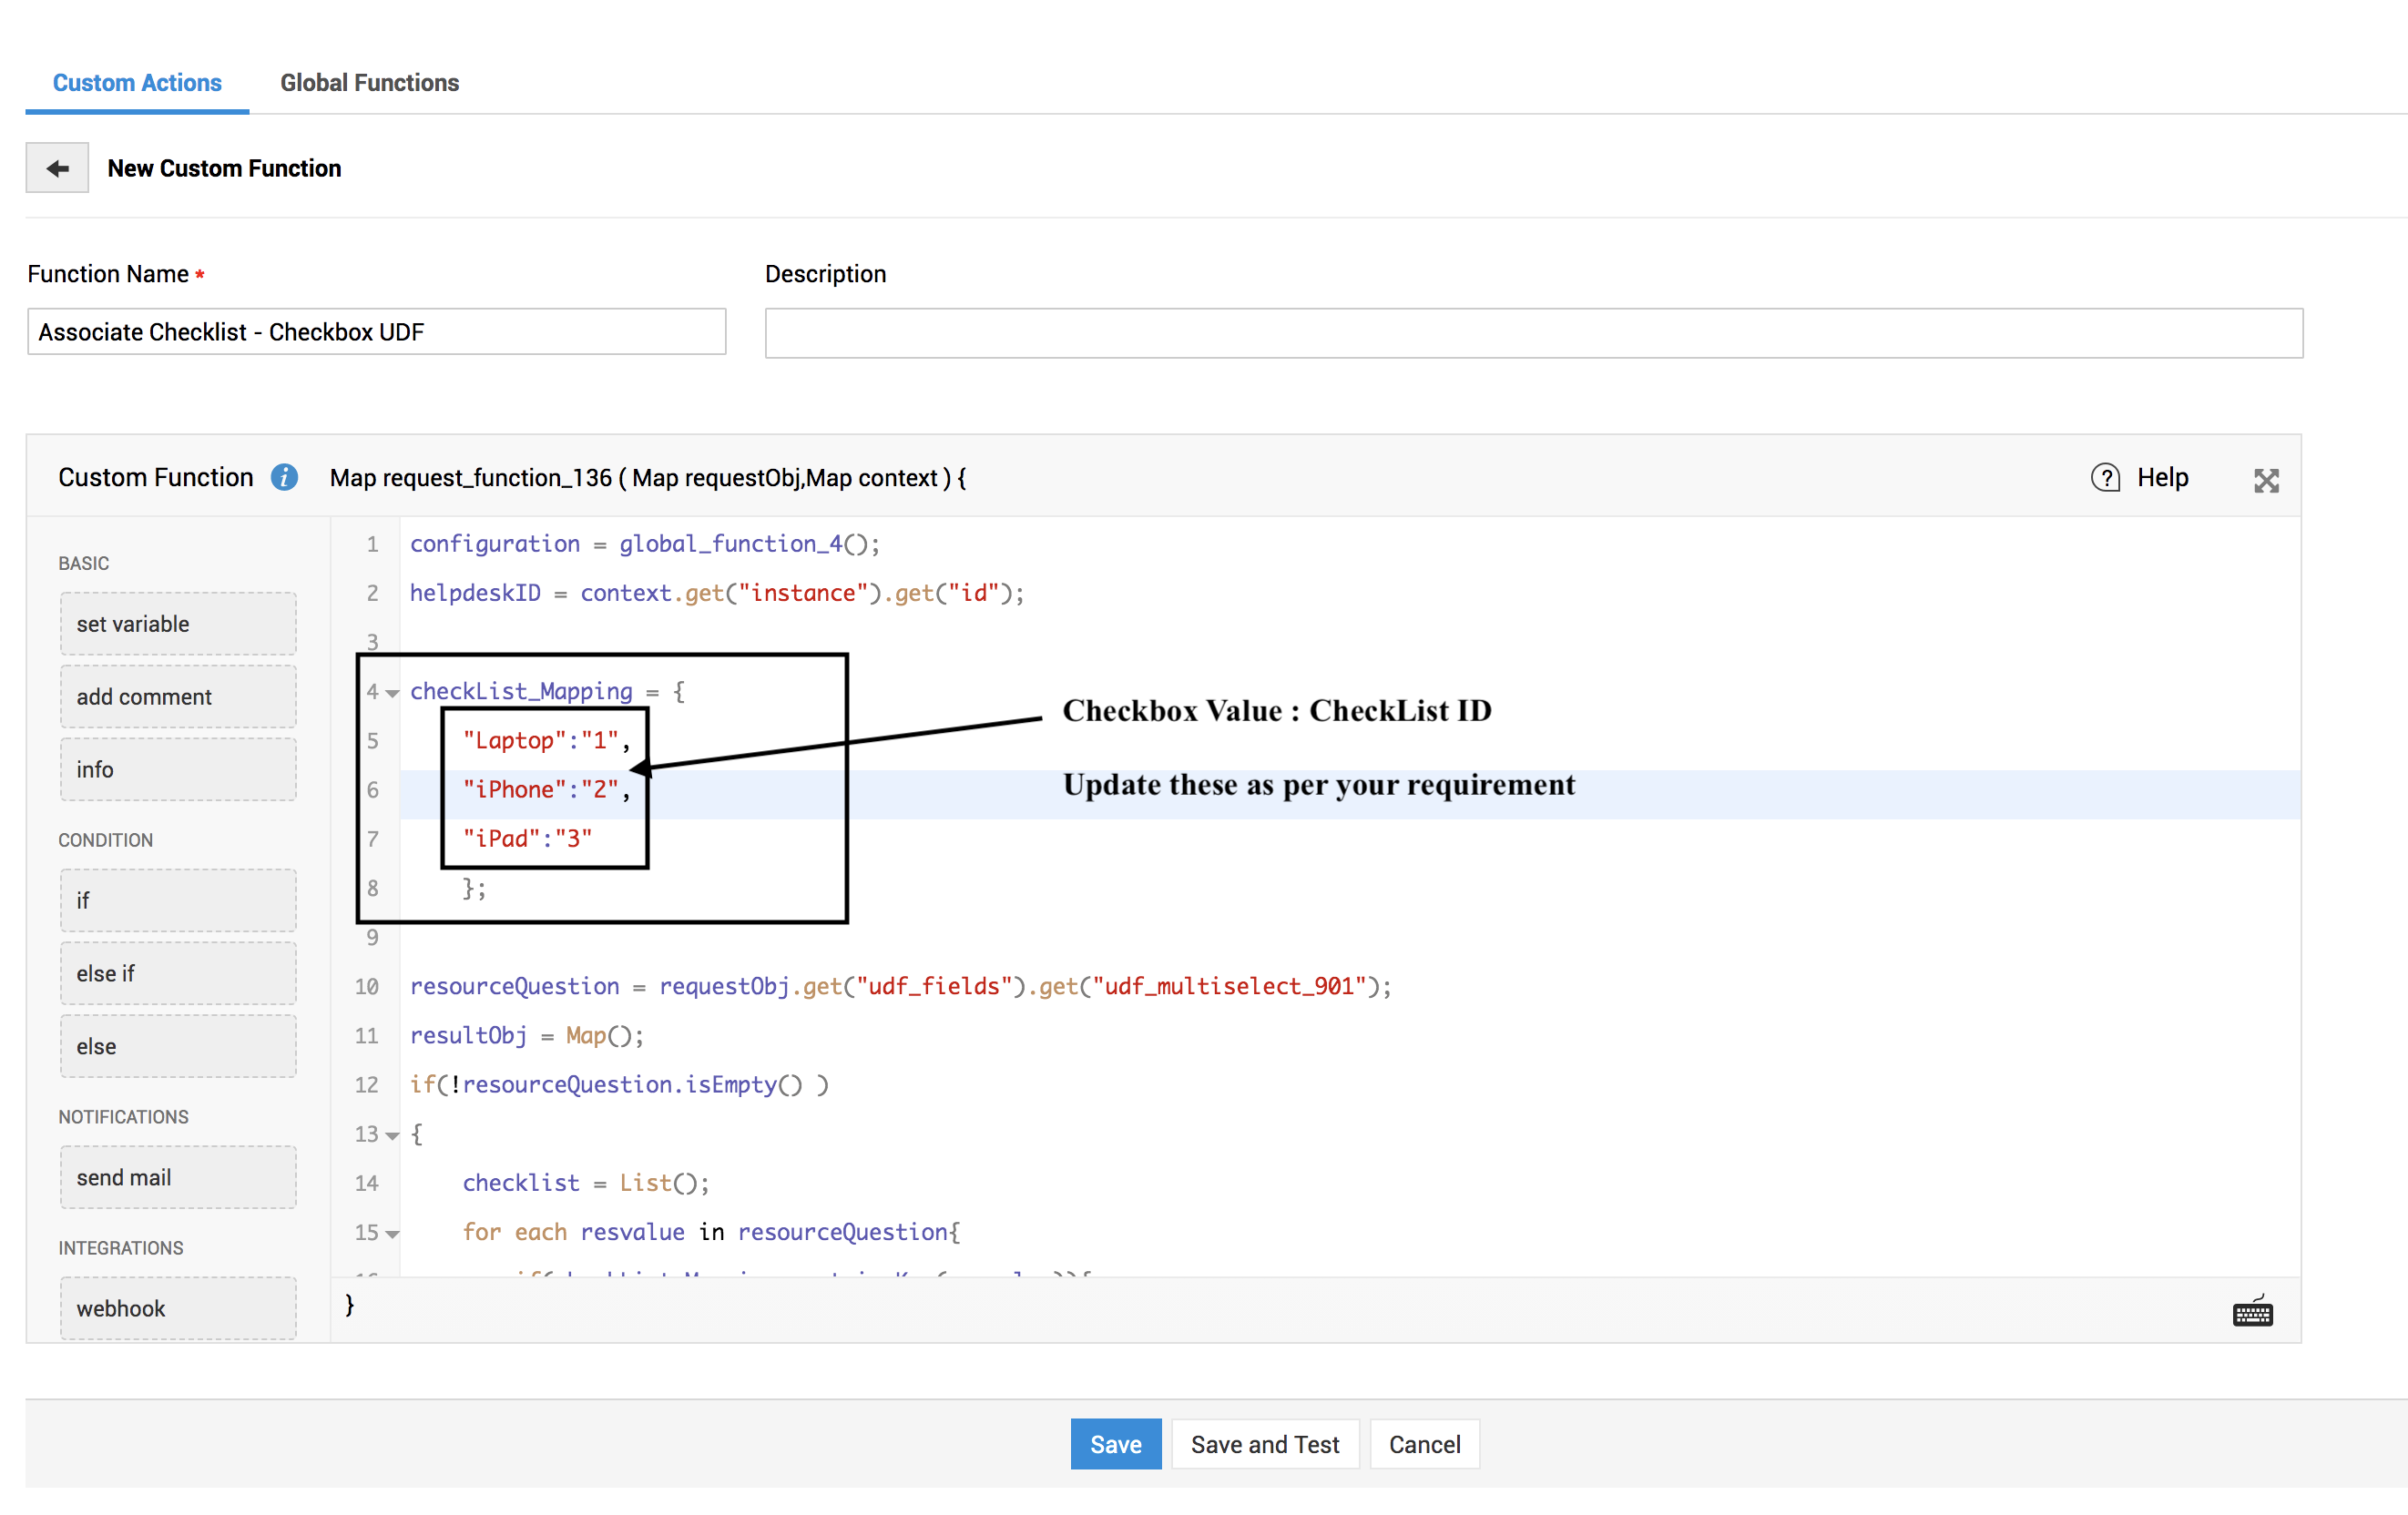
Task: Switch to the Global Functions tab
Action: coord(369,83)
